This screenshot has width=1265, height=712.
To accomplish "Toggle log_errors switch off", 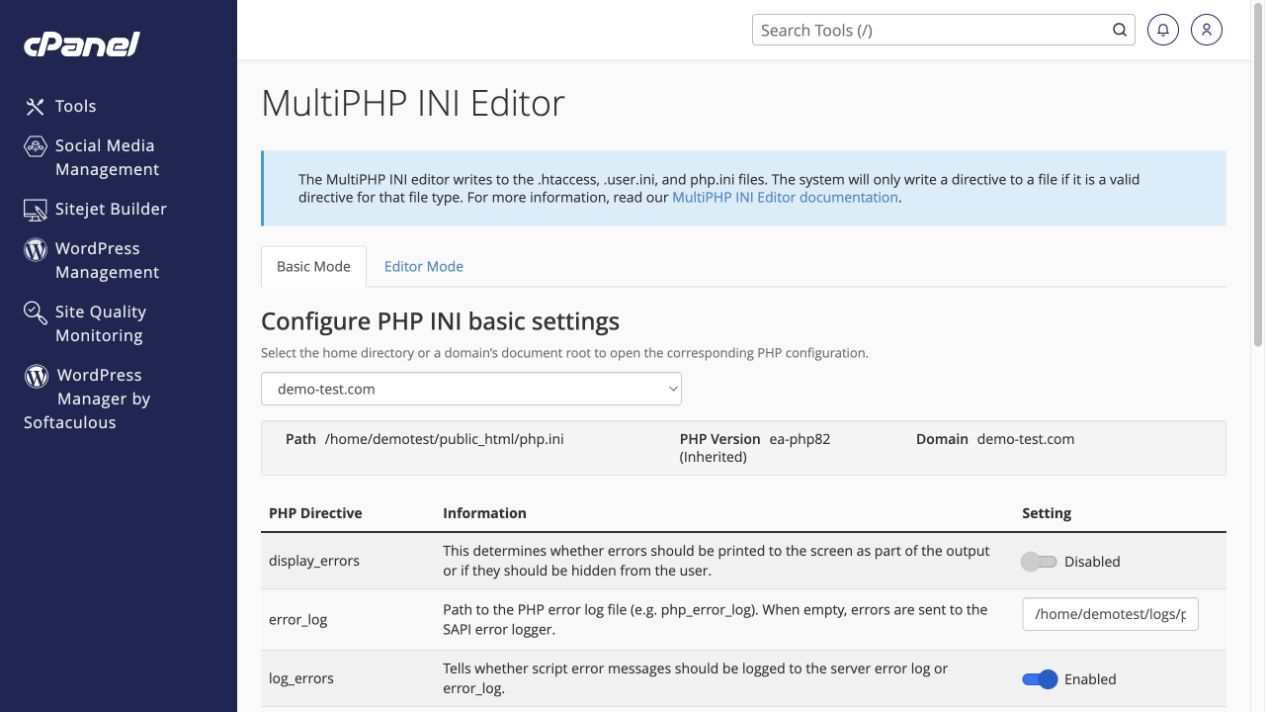I will coord(1039,680).
